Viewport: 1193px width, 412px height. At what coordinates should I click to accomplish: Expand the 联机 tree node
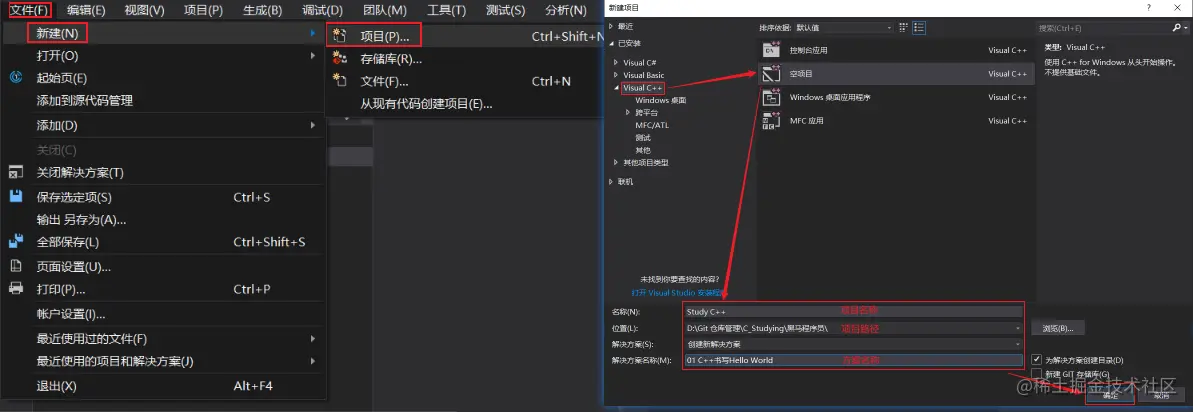tap(611, 182)
